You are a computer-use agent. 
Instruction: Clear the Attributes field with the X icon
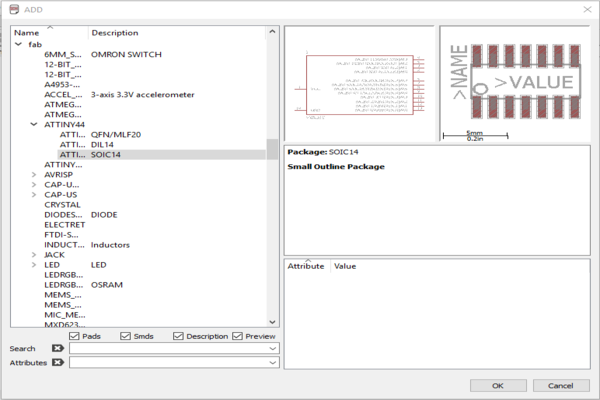(58, 362)
